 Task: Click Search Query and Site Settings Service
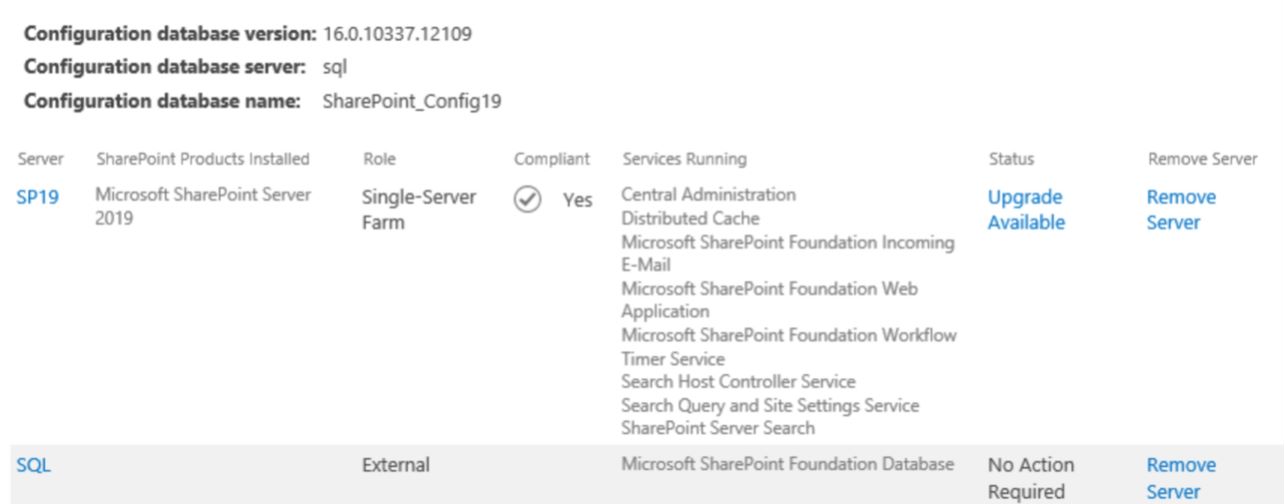tap(771, 406)
